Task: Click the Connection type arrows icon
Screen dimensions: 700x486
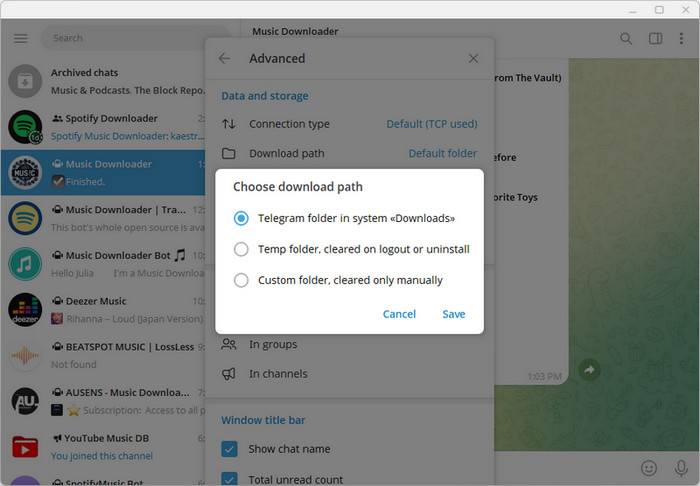Action: (229, 124)
